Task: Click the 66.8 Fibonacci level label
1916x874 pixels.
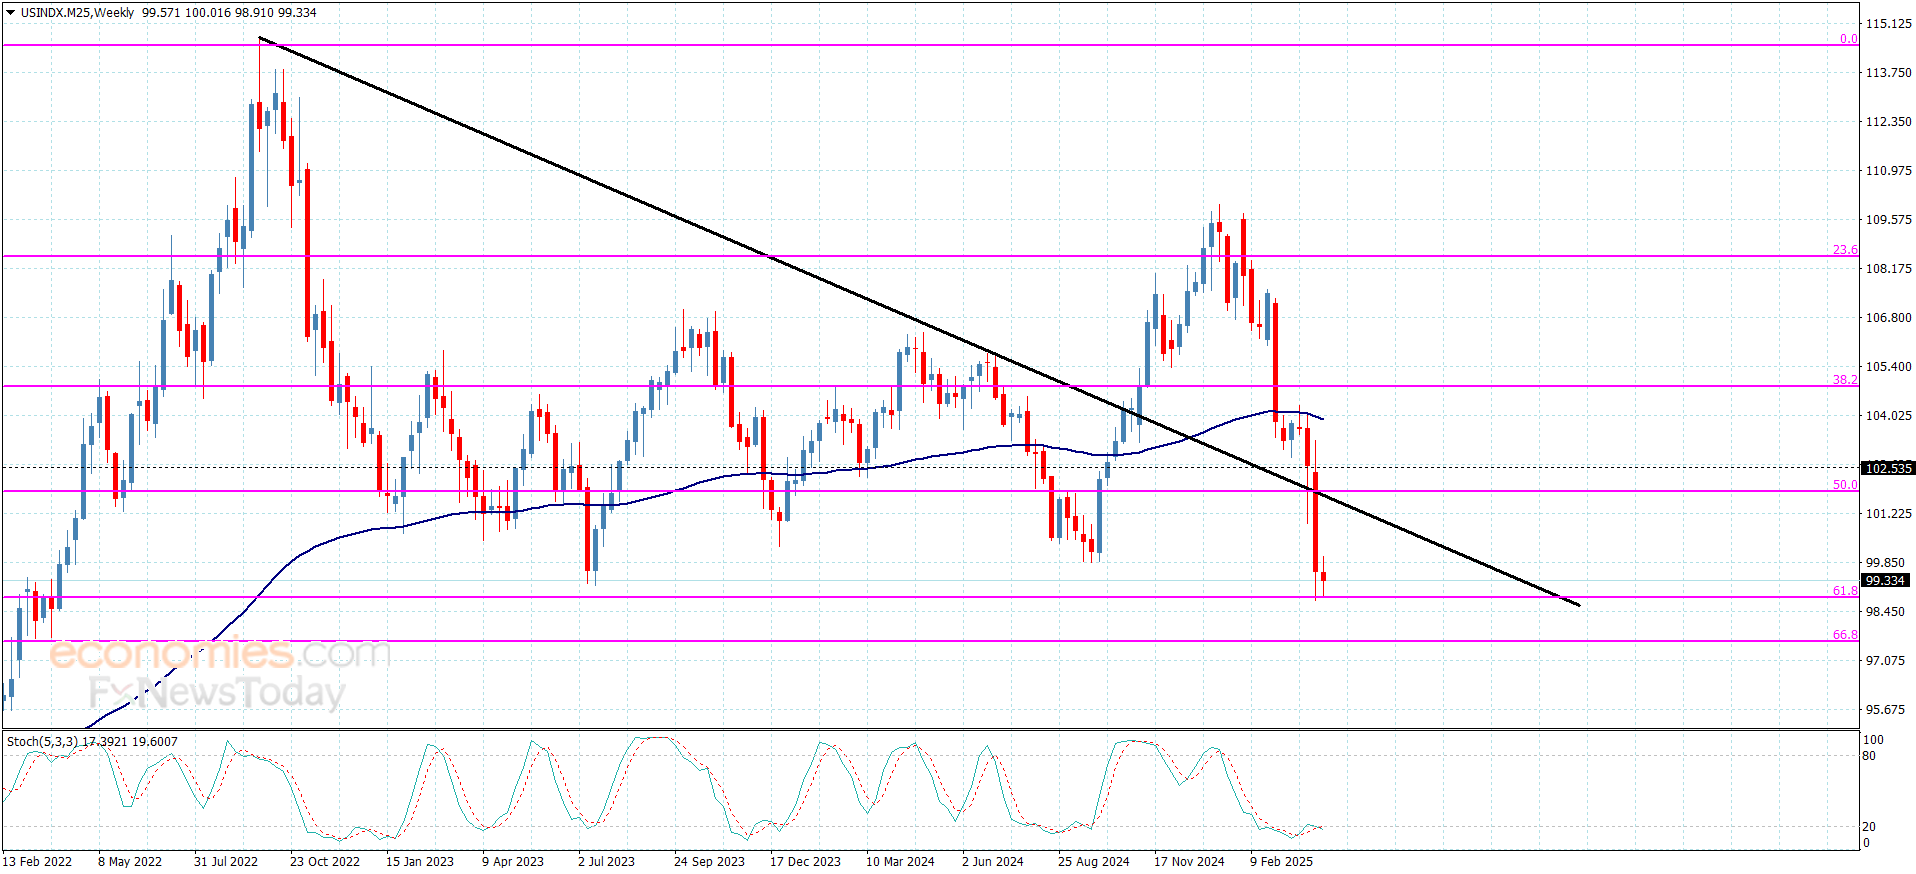Action: [x=1845, y=635]
